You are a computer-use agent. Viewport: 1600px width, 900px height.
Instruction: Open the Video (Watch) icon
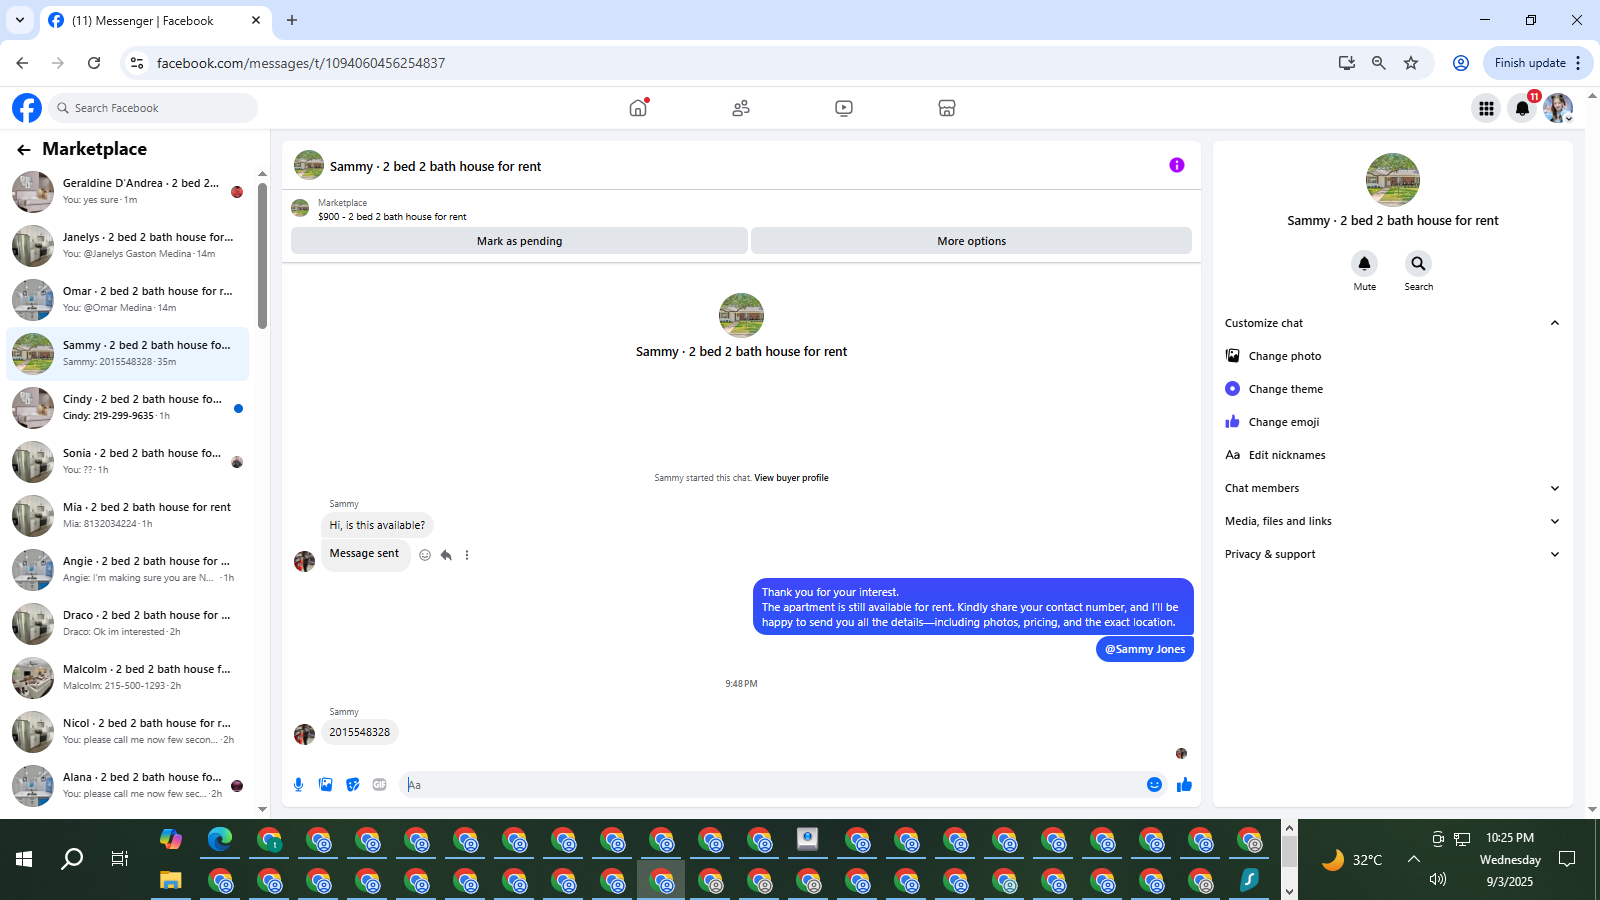(x=844, y=108)
